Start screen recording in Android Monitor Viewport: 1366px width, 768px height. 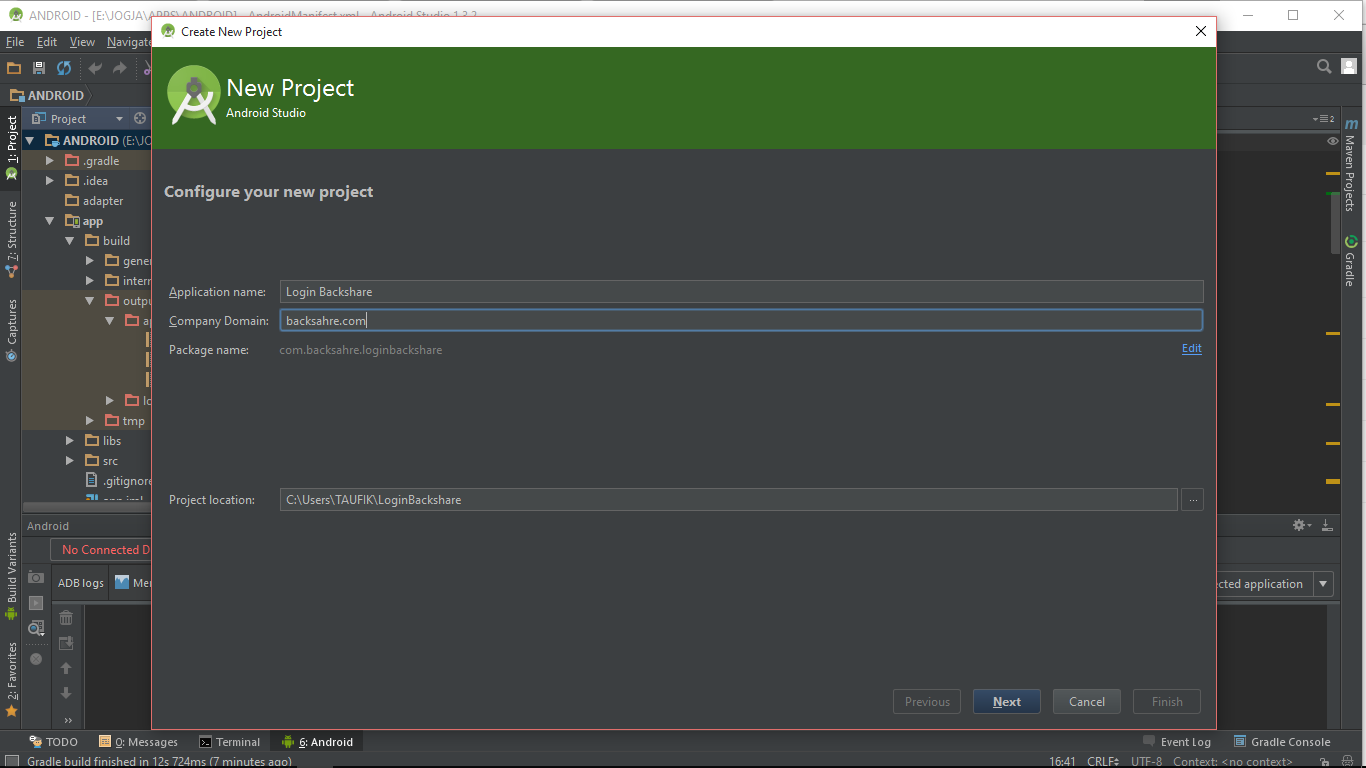pos(35,604)
